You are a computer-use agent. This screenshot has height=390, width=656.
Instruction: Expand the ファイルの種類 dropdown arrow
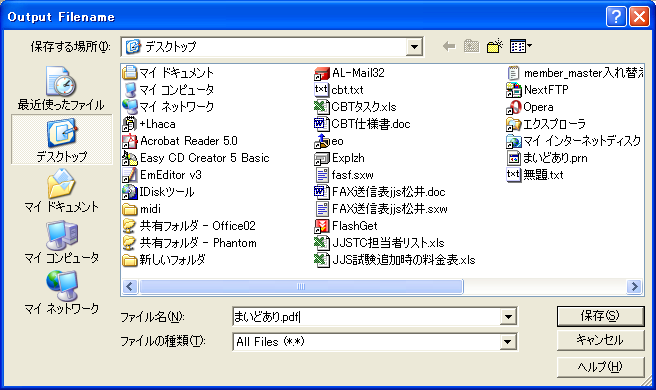[508, 342]
